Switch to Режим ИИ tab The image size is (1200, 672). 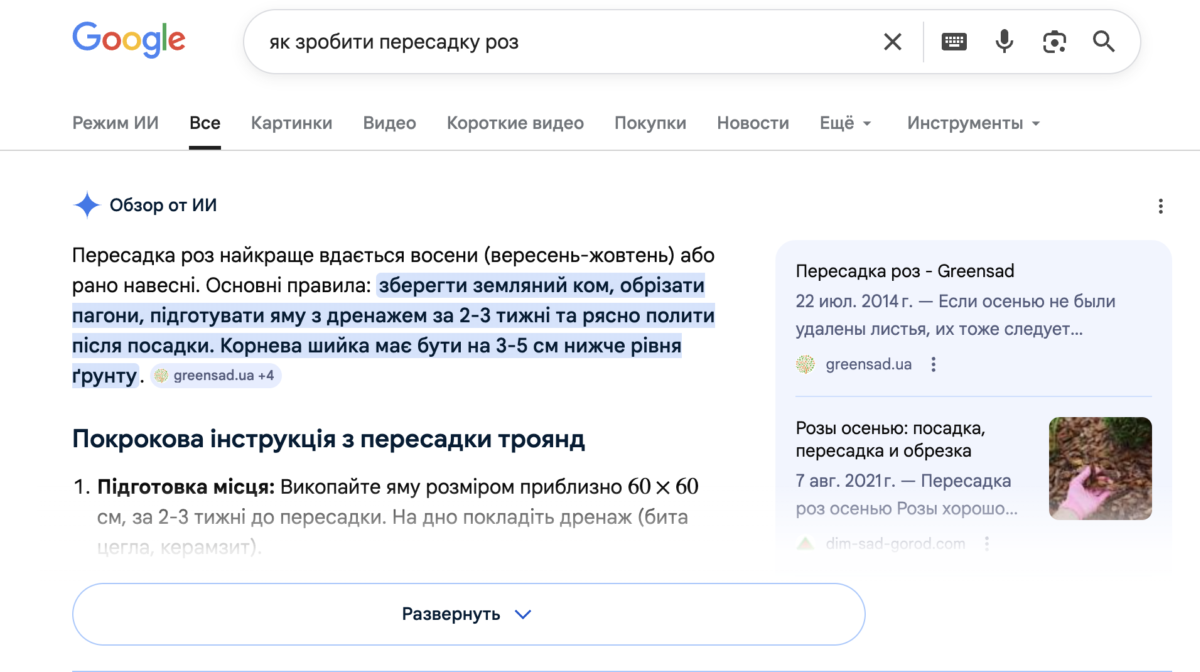tap(115, 123)
